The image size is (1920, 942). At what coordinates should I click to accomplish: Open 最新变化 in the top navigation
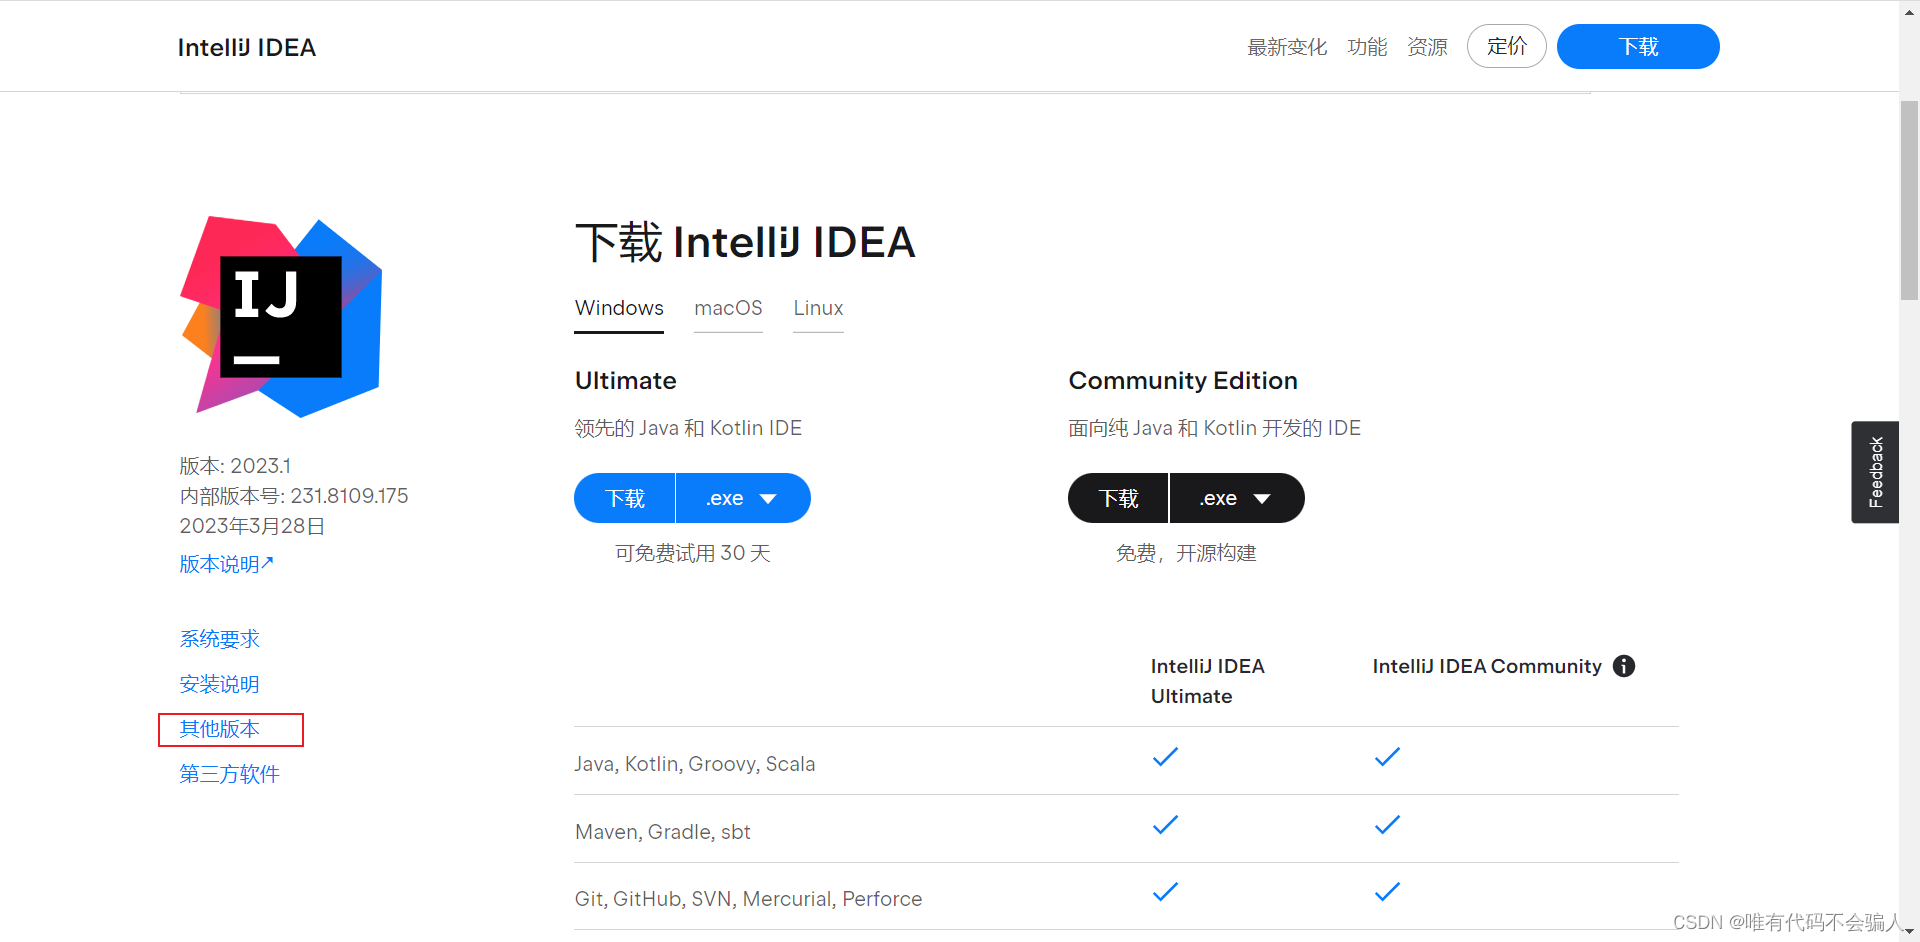pos(1287,47)
